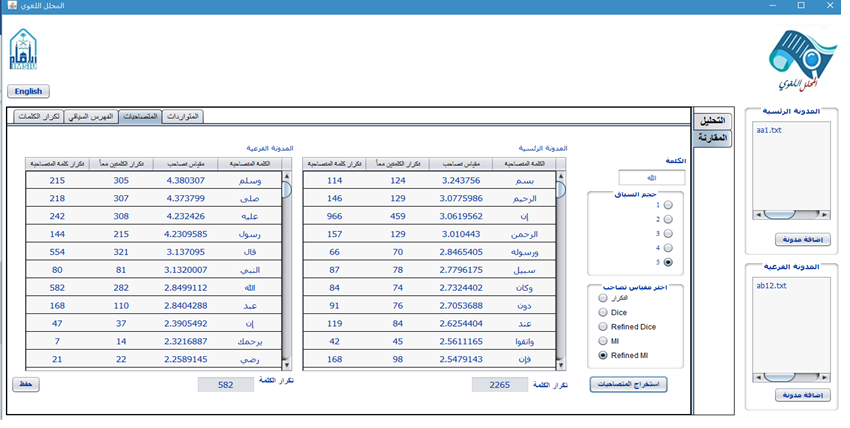The height and width of the screenshot is (428, 850).
Task: Select the value 3.0619562 cell
Action: click(461, 216)
